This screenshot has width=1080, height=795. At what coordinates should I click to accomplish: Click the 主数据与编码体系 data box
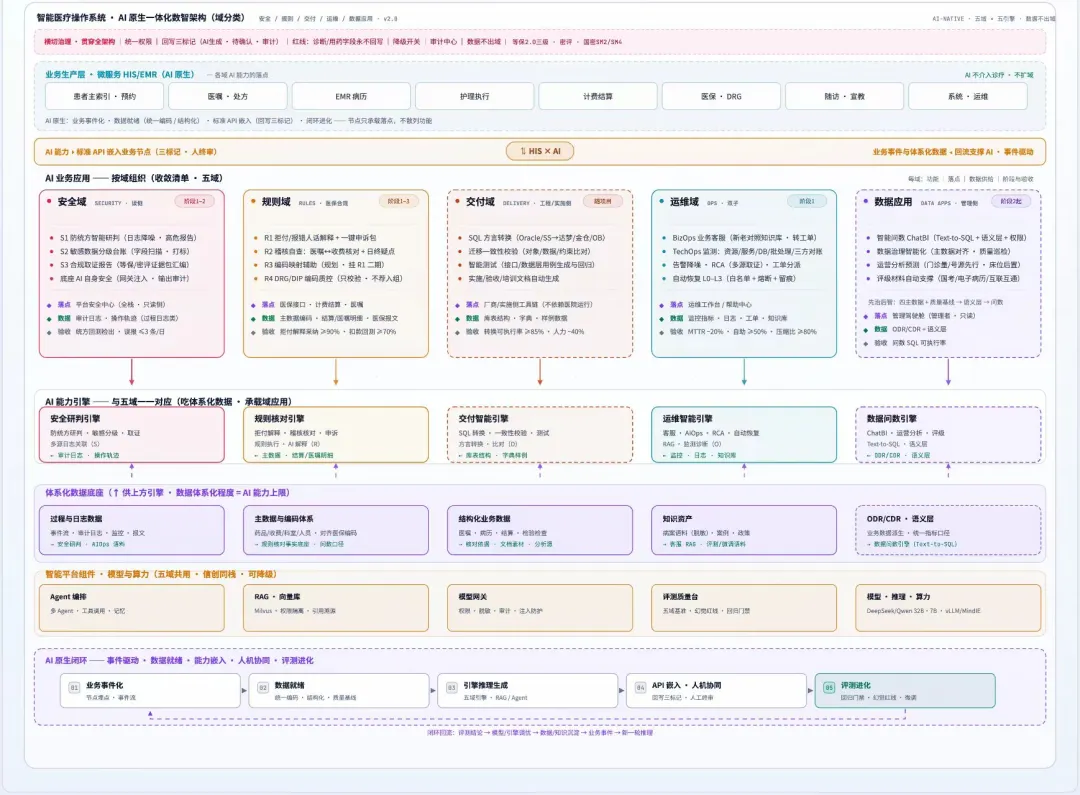(x=335, y=530)
